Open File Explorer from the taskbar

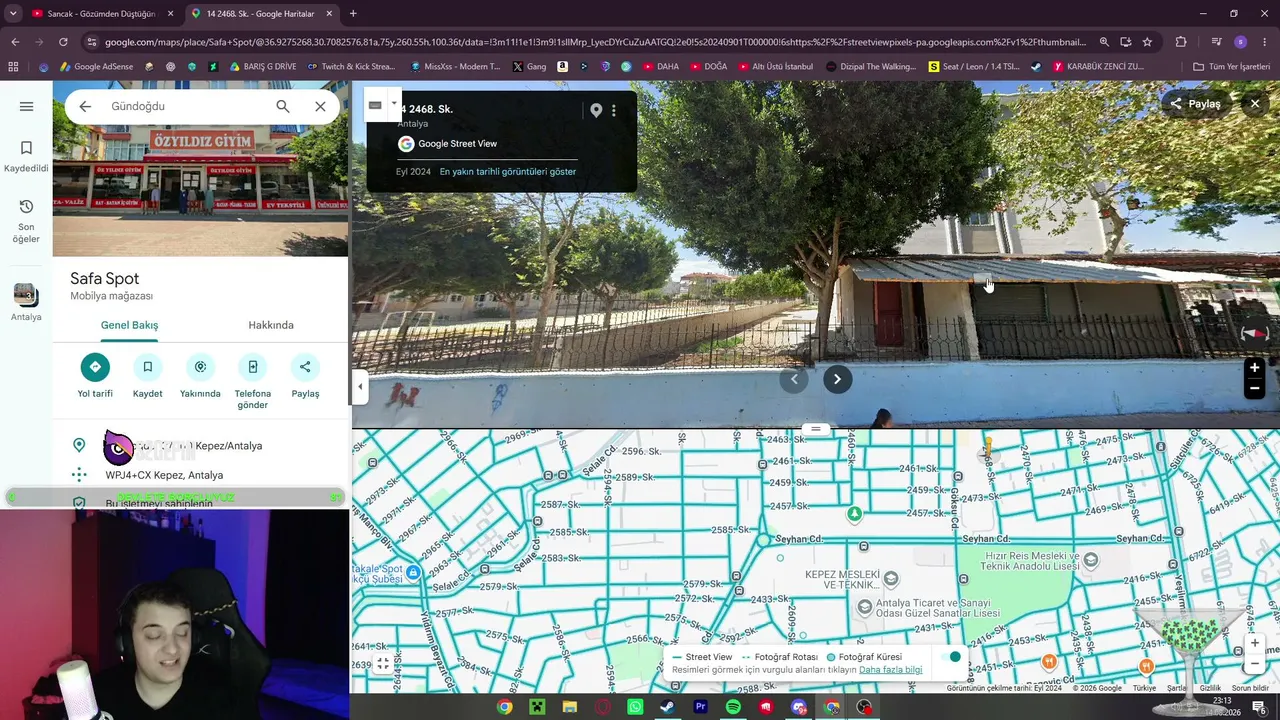pos(569,707)
